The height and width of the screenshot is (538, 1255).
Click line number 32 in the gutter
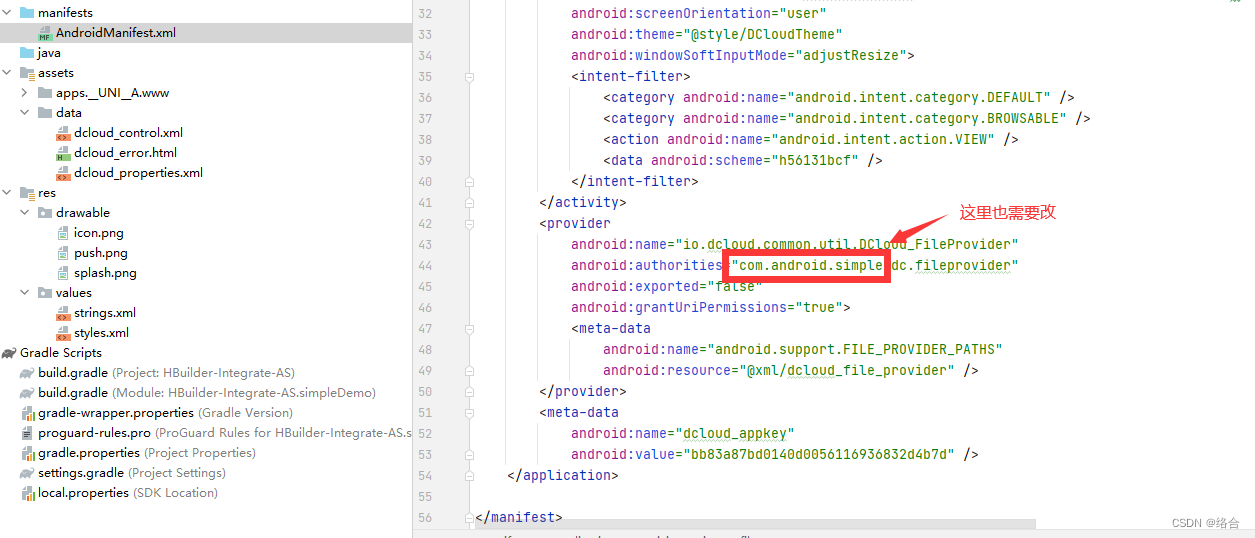pos(425,14)
